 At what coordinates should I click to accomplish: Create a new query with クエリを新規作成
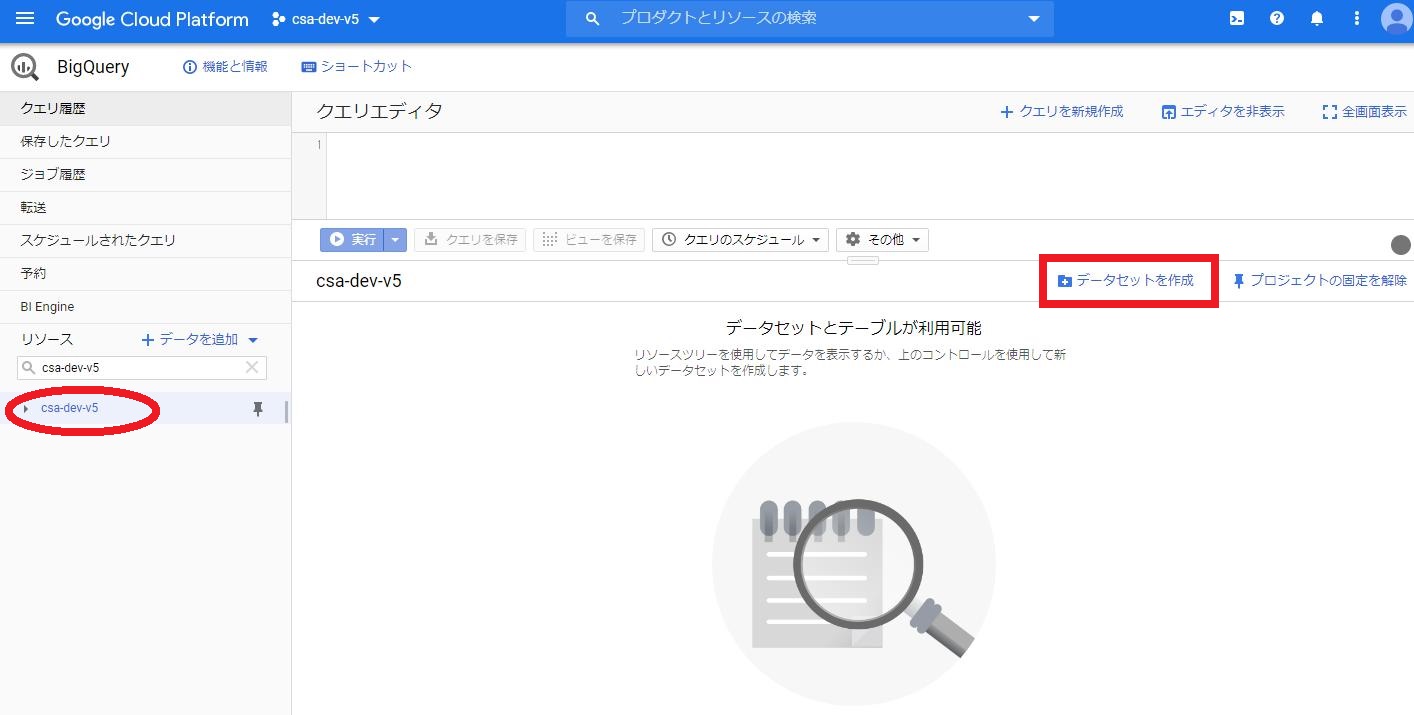[1062, 111]
